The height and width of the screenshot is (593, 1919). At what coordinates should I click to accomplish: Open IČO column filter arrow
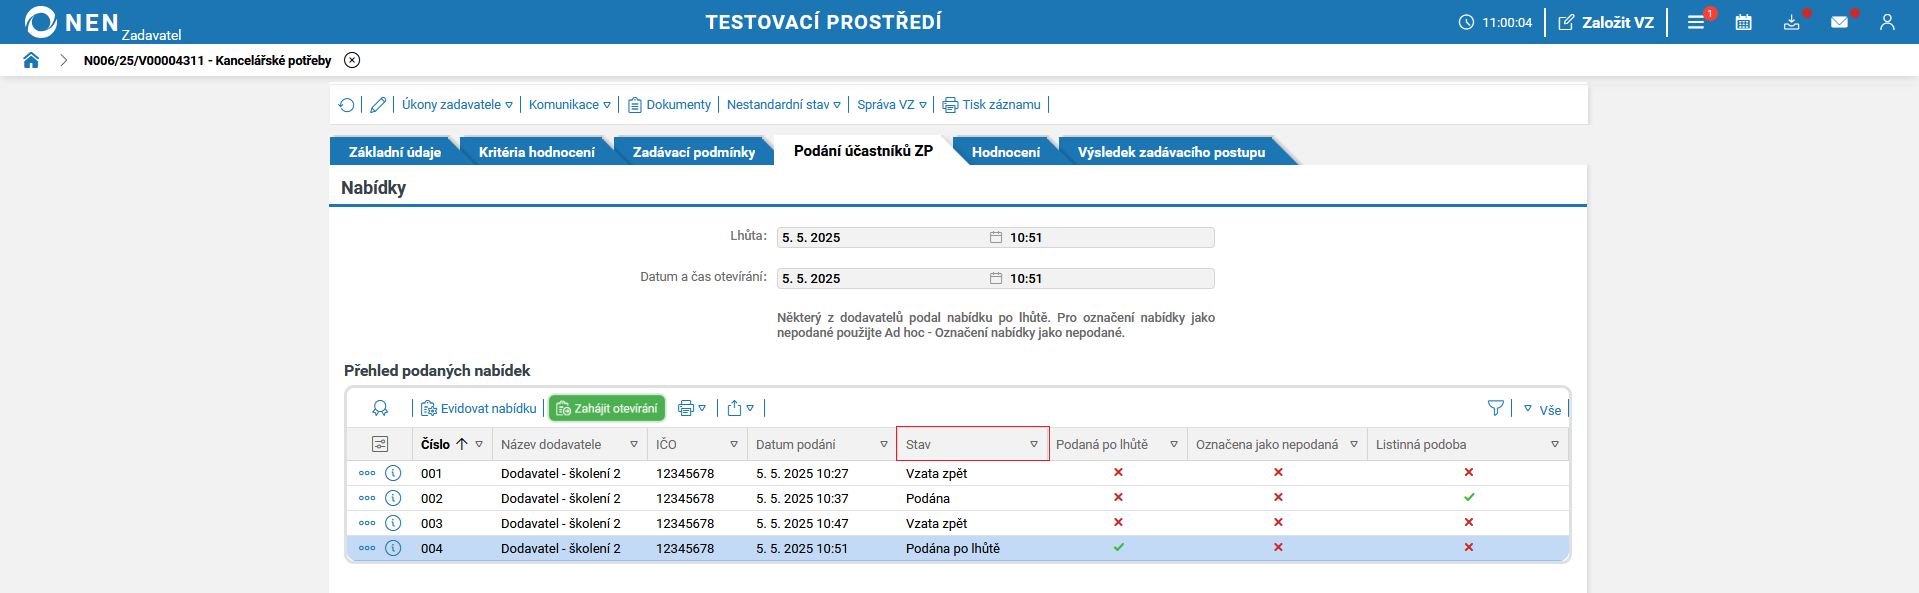734,444
